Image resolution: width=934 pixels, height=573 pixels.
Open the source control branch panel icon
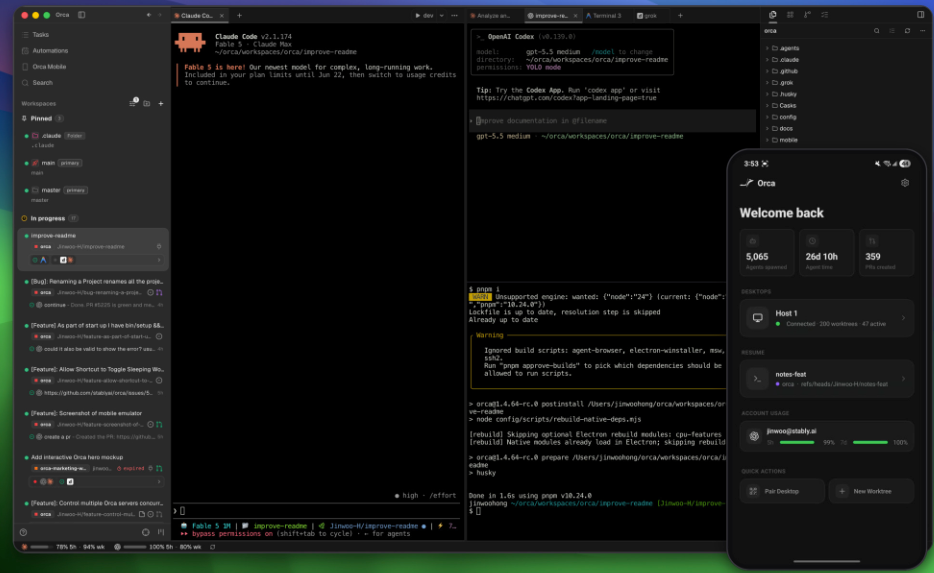pos(807,15)
